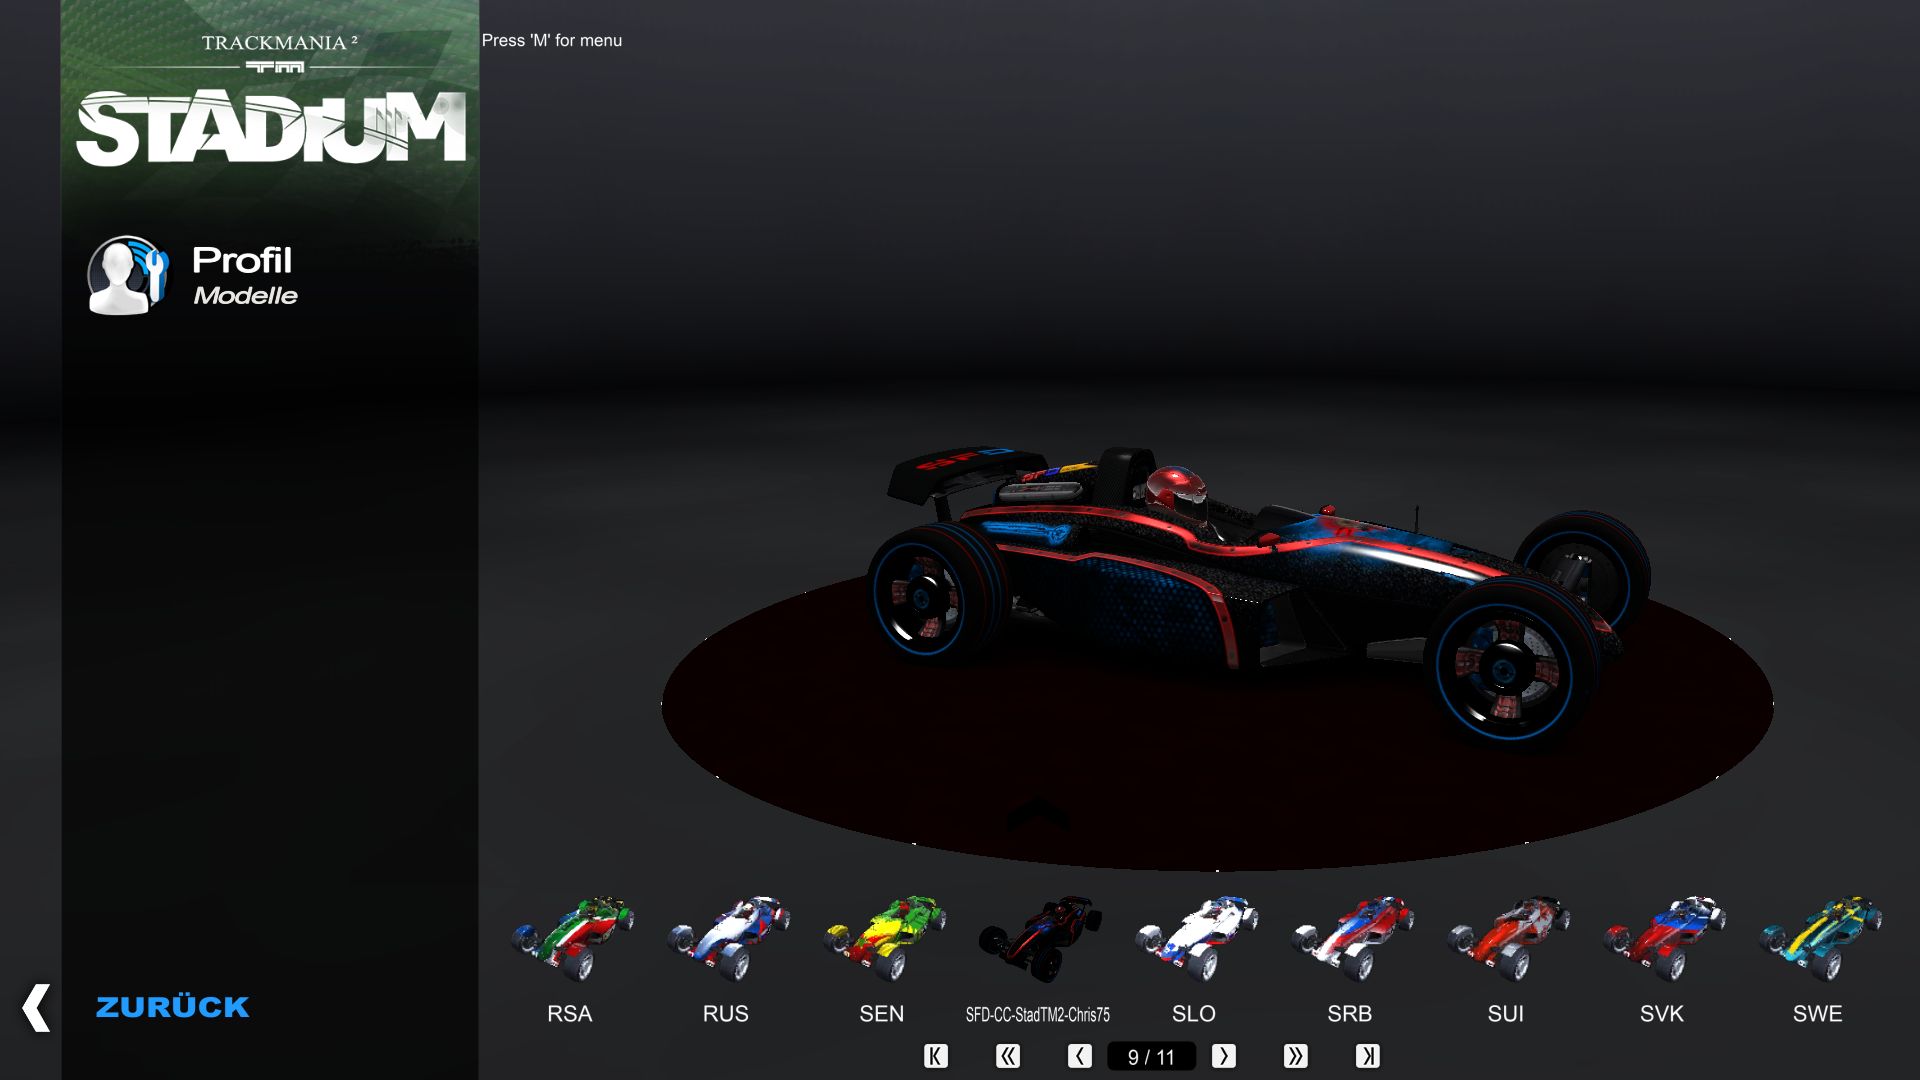Jump to first page of models
Viewport: 1920px width, 1080px height.
935,1056
